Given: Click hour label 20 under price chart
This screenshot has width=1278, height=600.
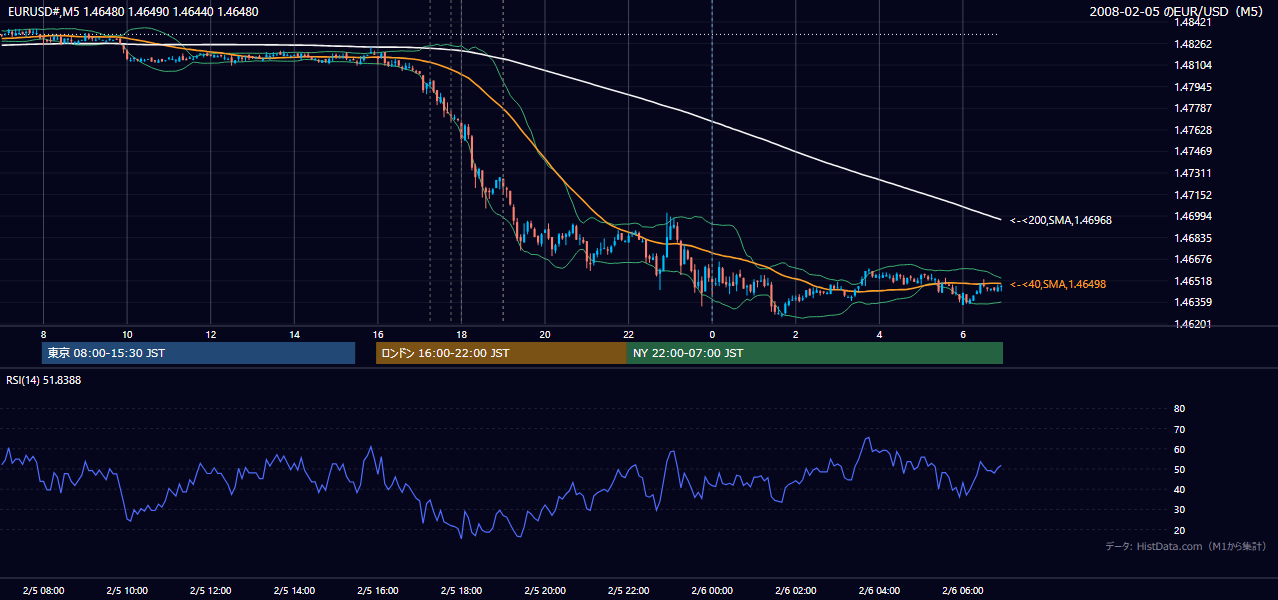Looking at the screenshot, I should click(x=545, y=334).
